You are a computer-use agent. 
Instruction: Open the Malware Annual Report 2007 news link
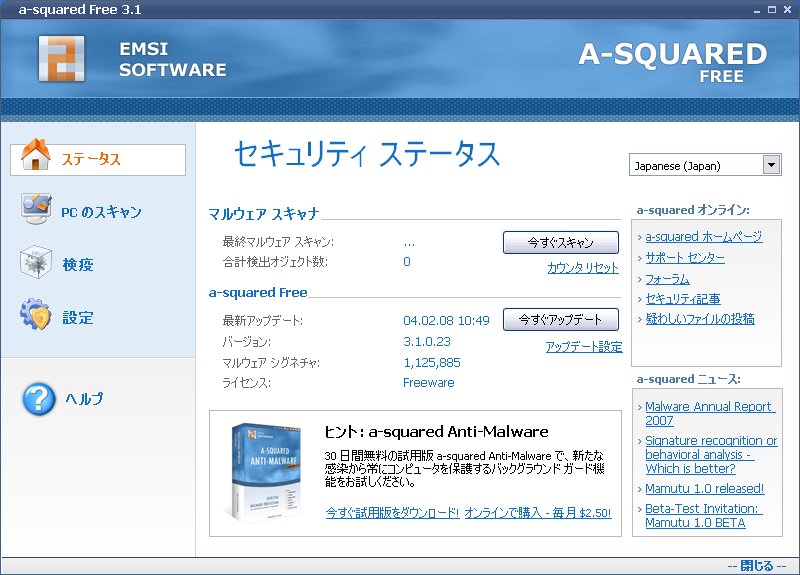coord(710,413)
